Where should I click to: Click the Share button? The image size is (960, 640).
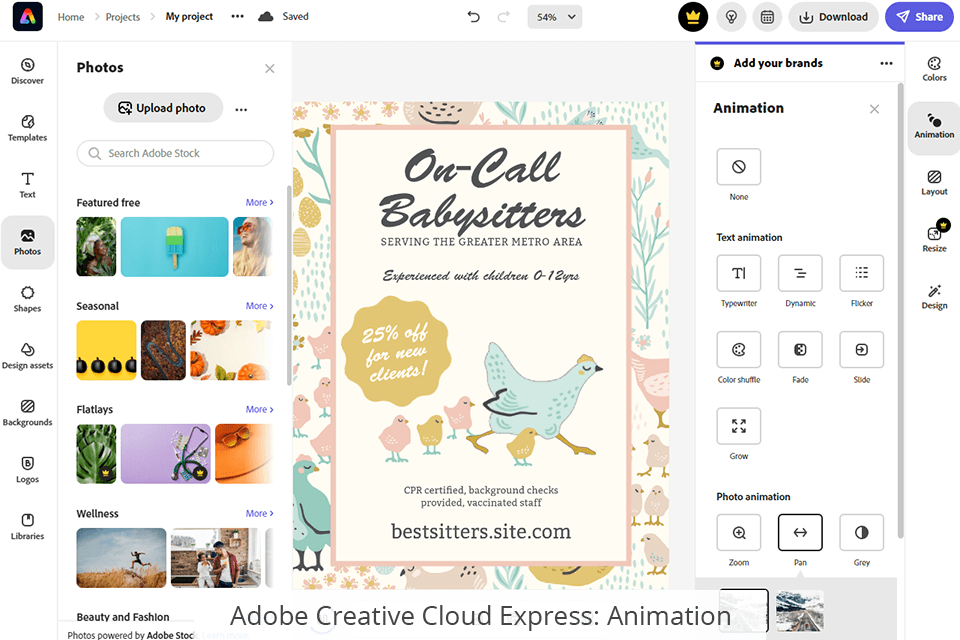coord(919,17)
